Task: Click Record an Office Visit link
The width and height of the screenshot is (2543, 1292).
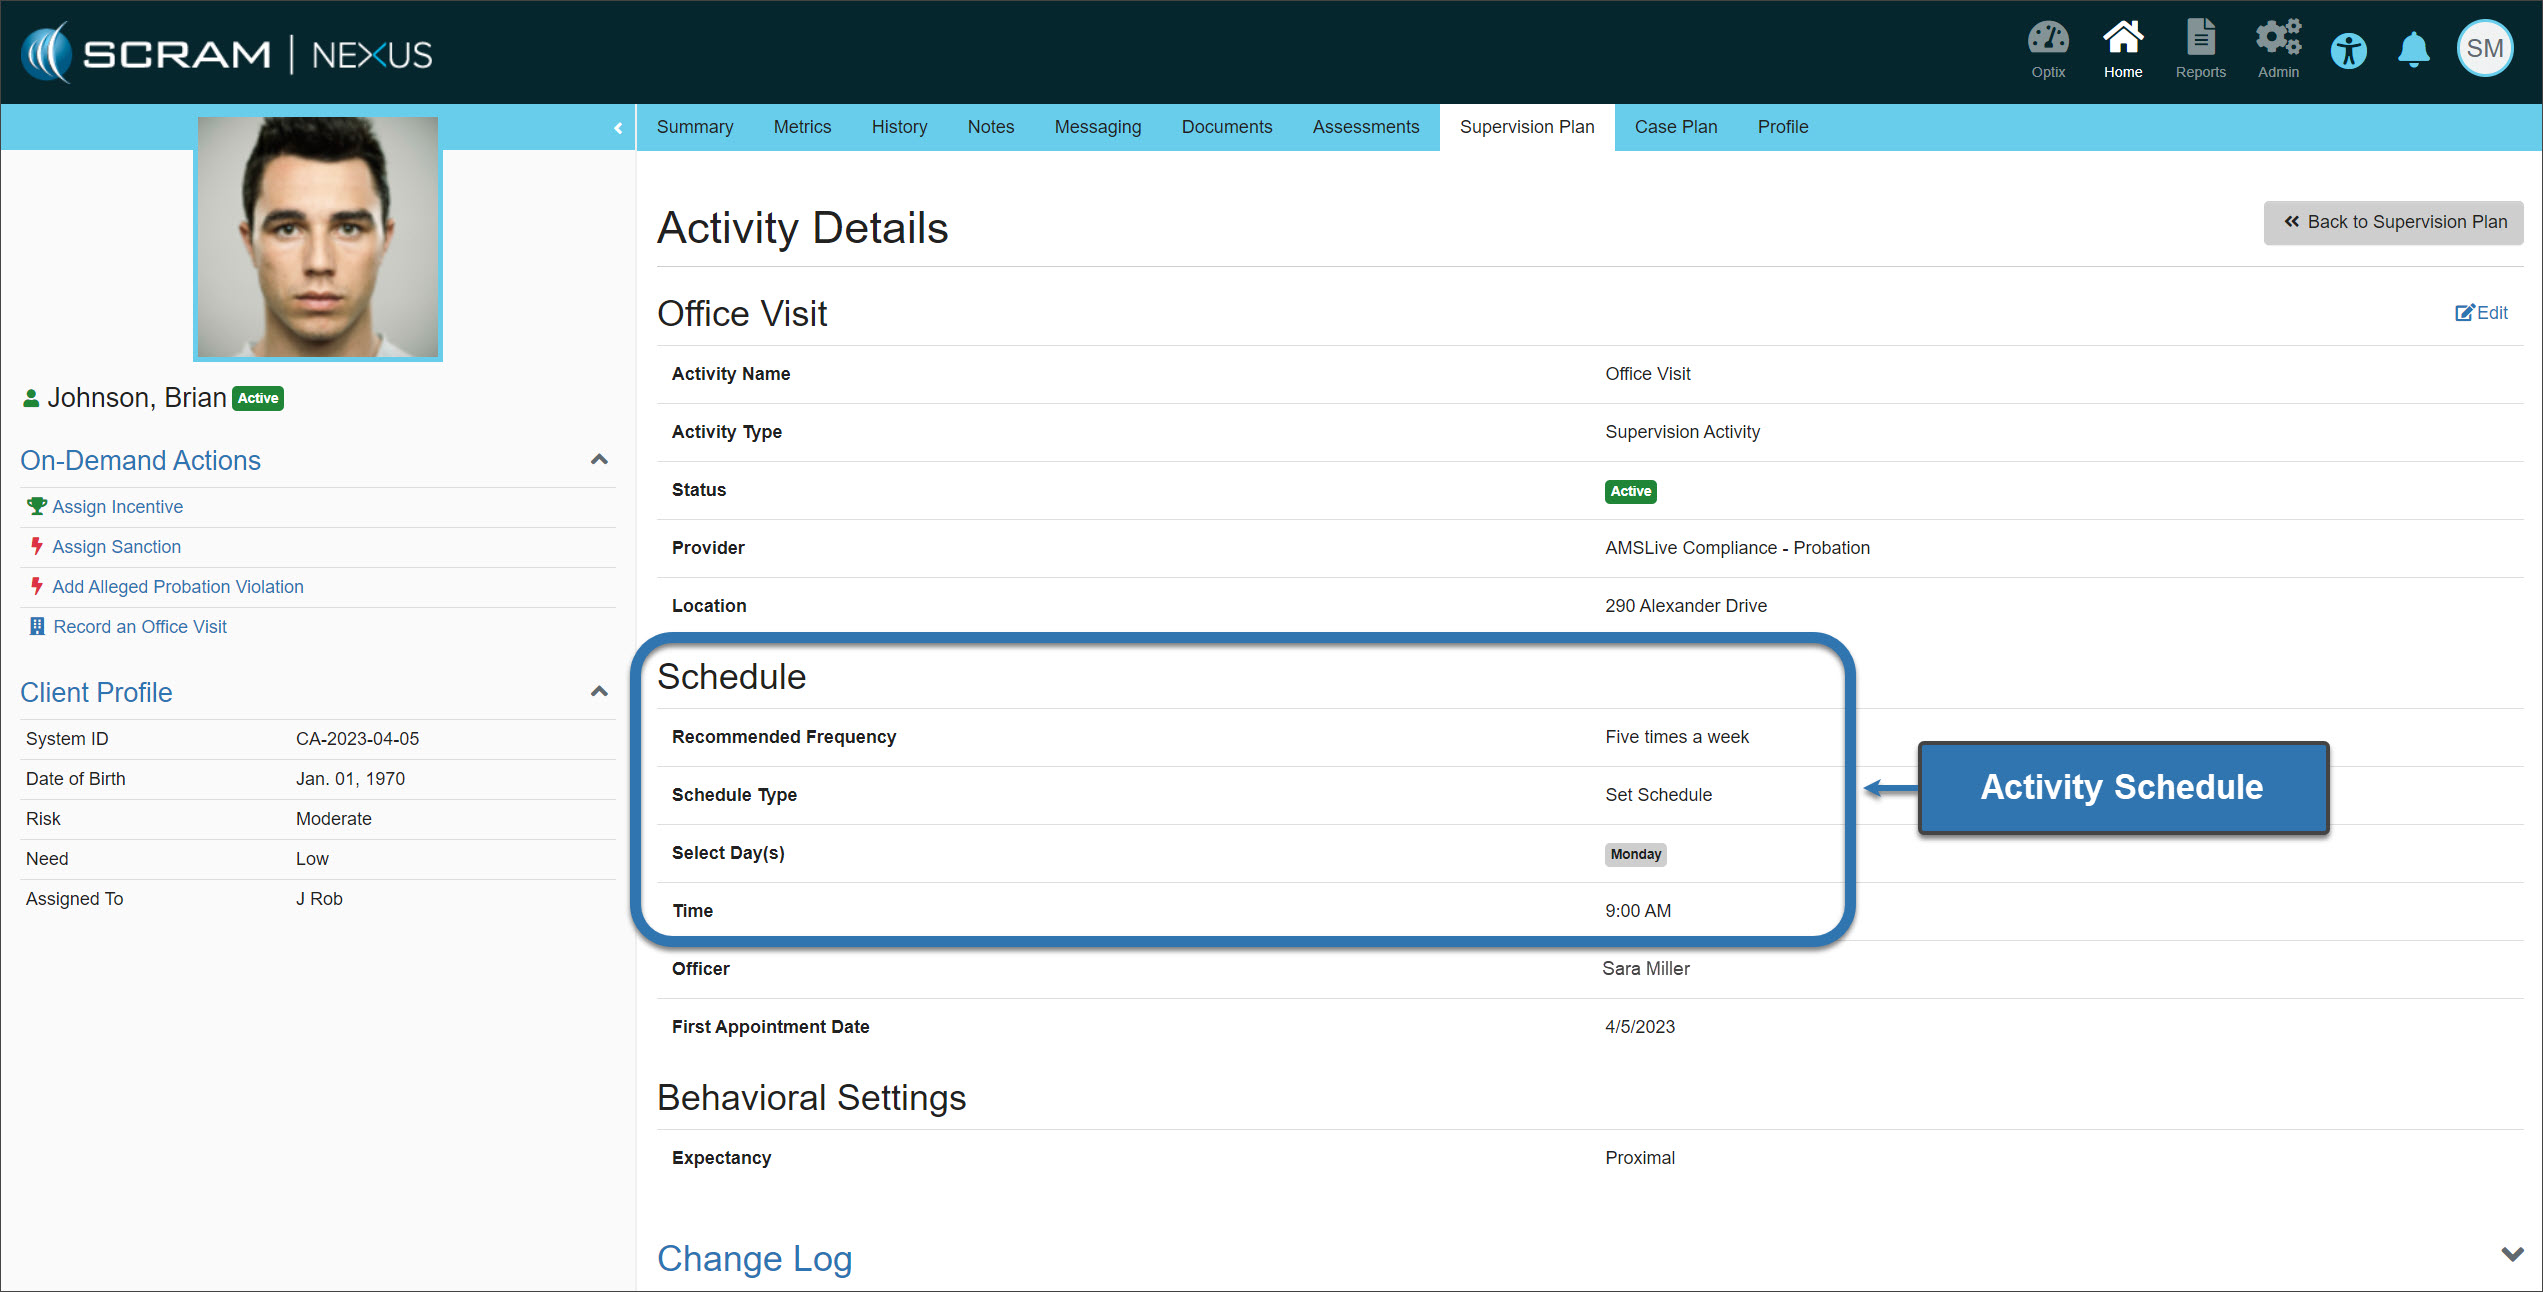Action: point(140,627)
